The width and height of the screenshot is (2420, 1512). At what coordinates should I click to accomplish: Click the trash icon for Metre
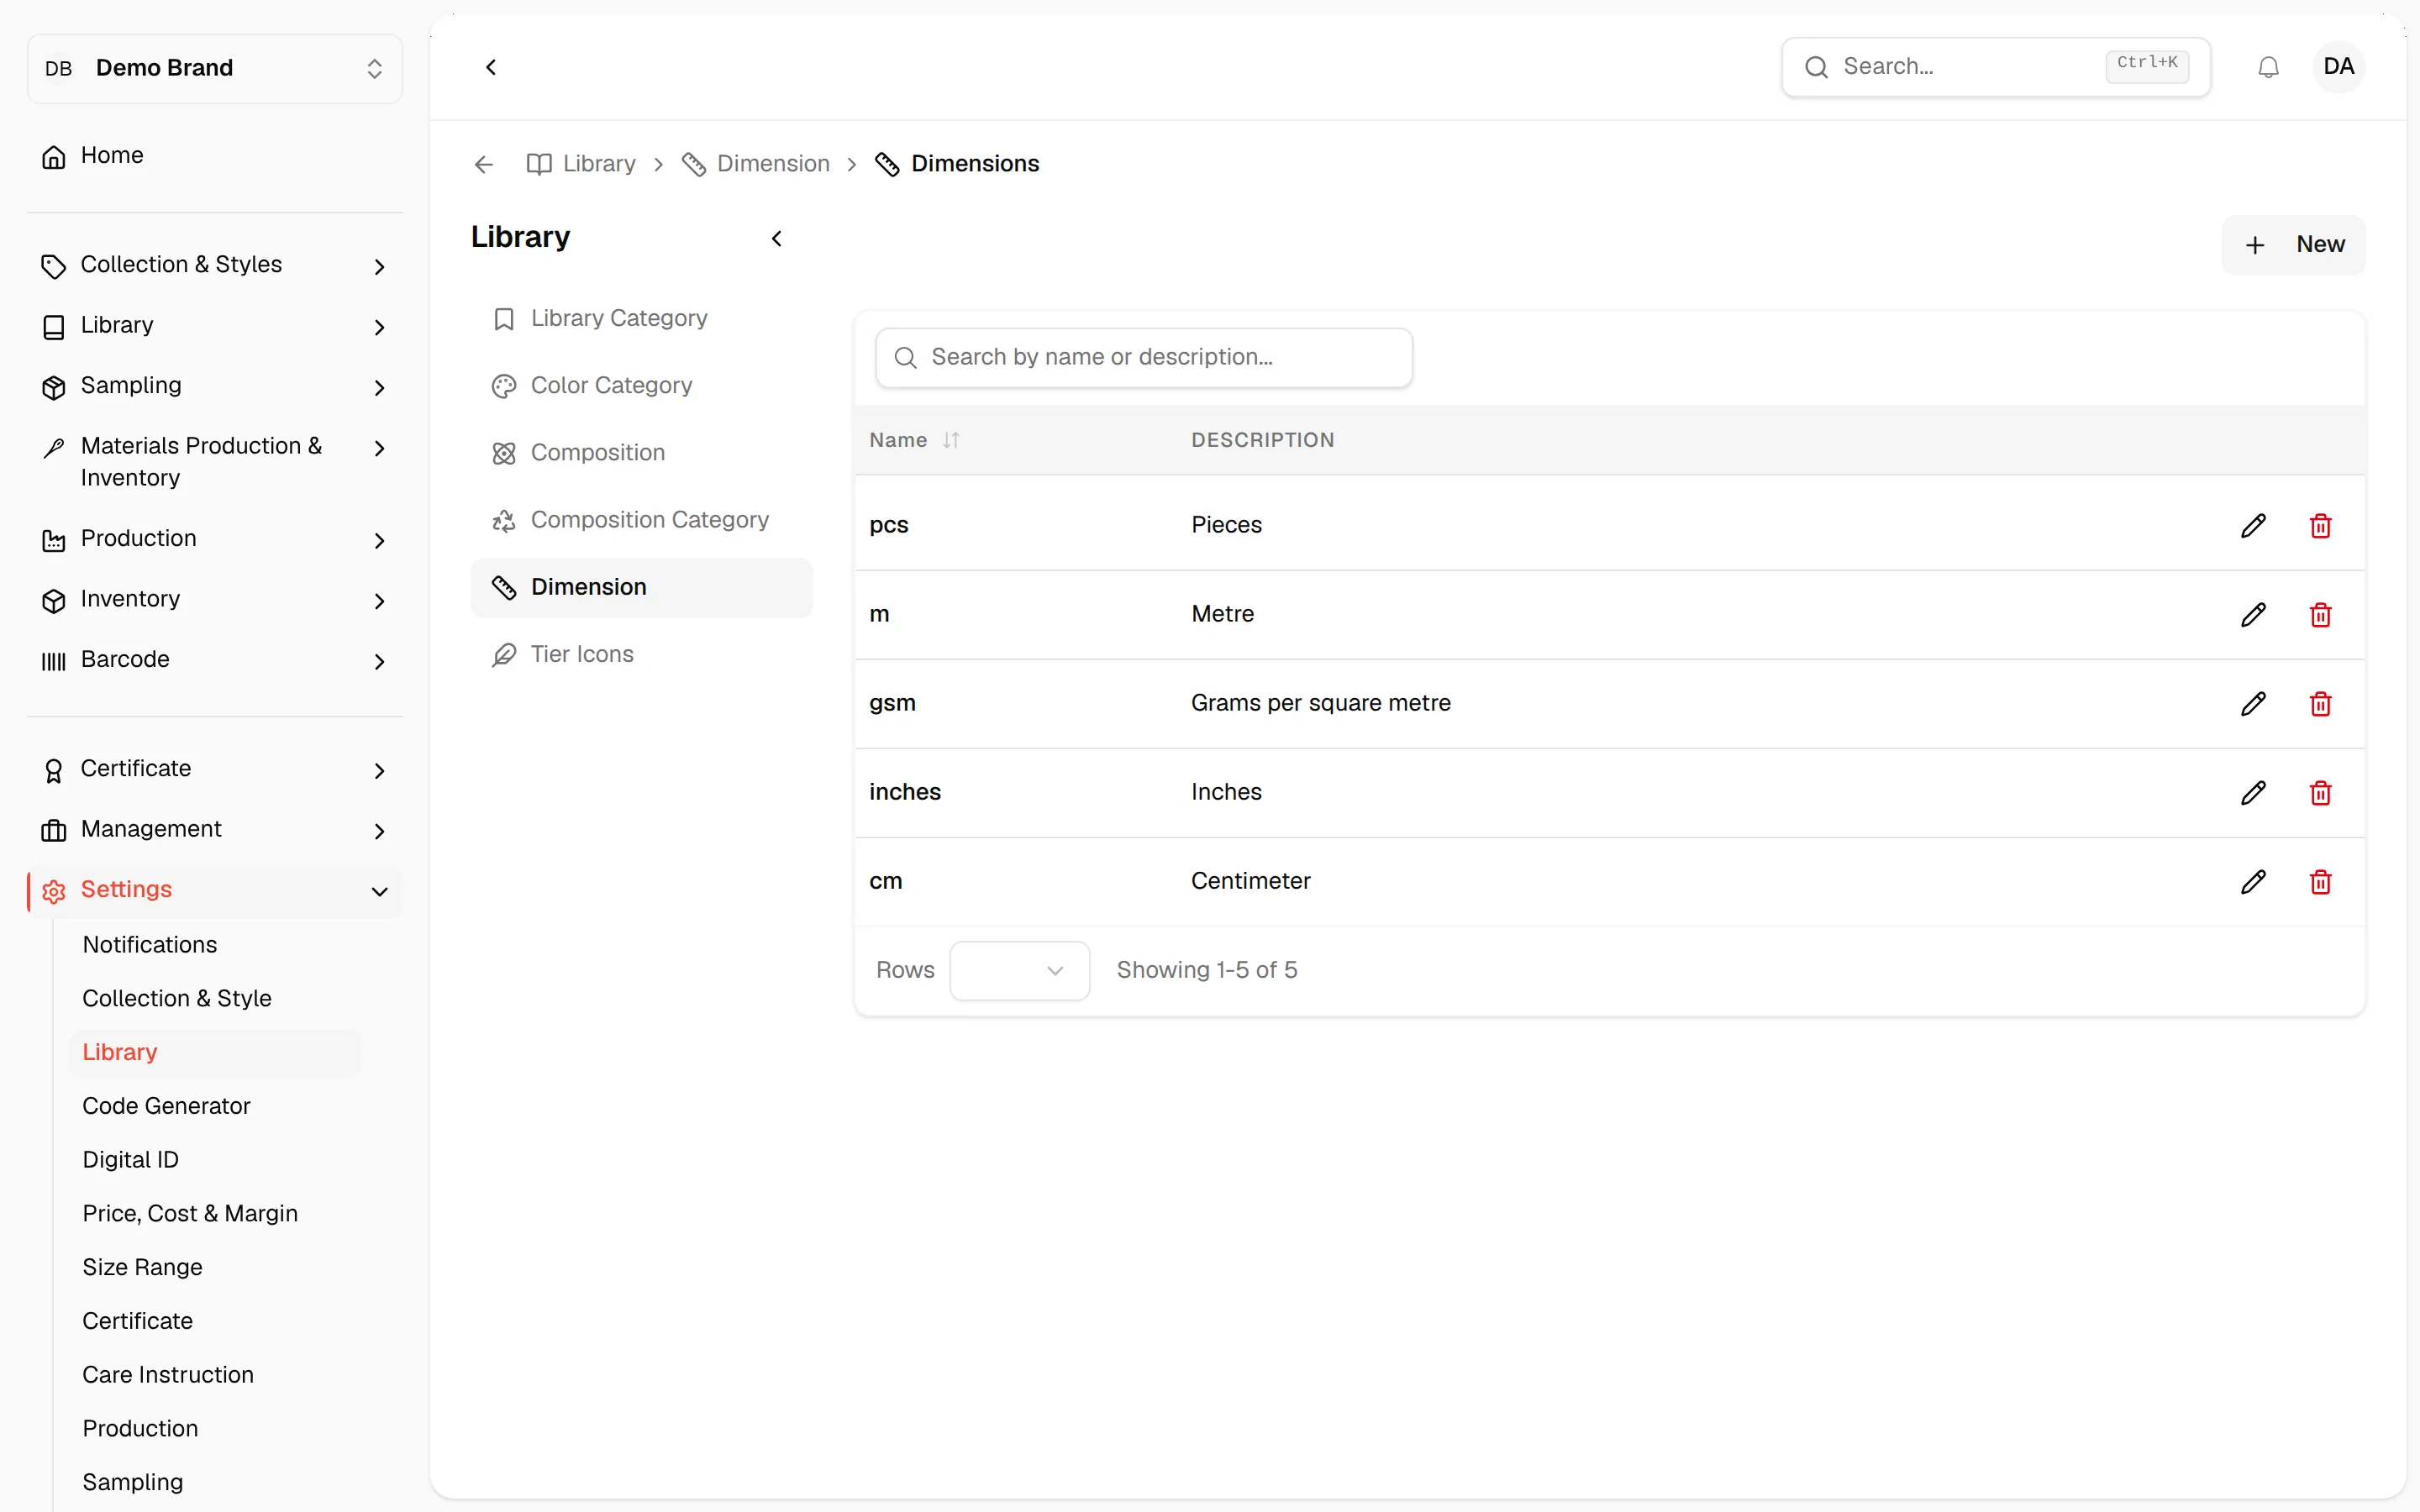[x=2320, y=614]
